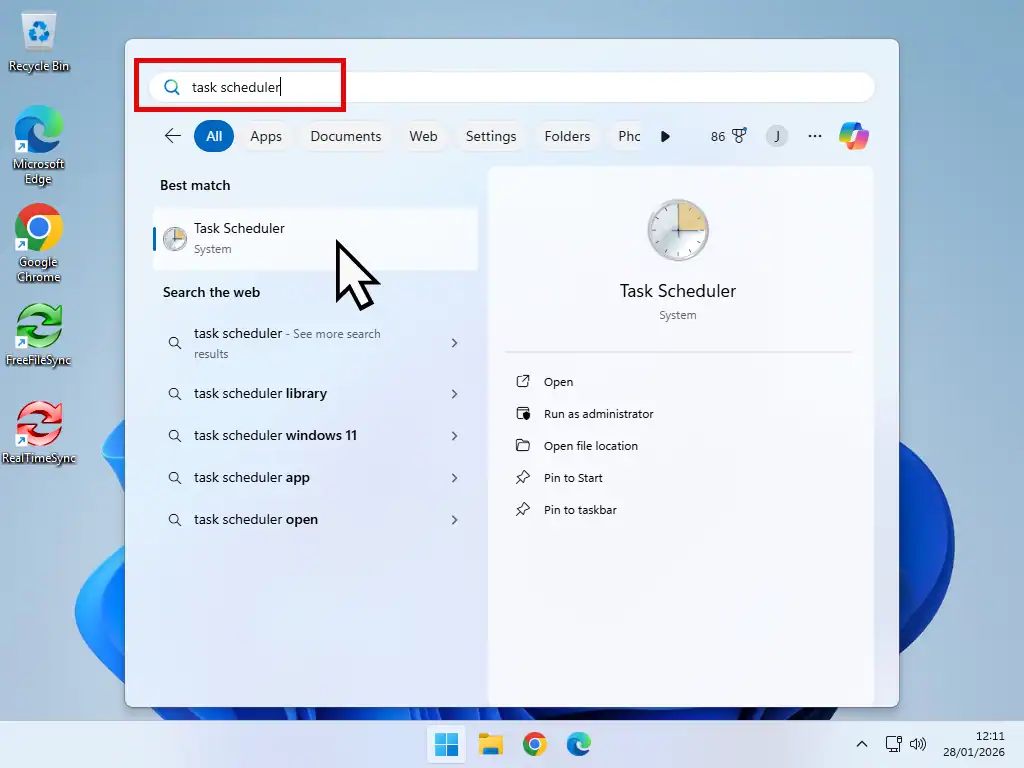Expand more search filter categories with the arrow
This screenshot has width=1024, height=768.
(666, 135)
